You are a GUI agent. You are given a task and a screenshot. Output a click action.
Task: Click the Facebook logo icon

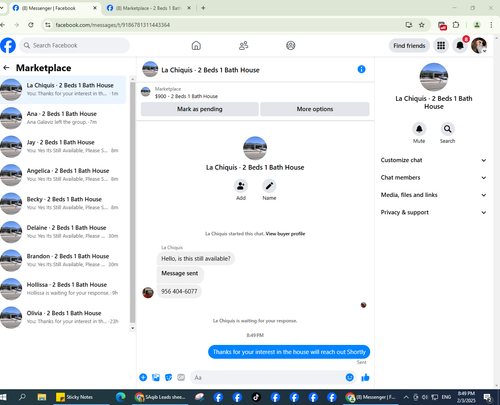8,45
